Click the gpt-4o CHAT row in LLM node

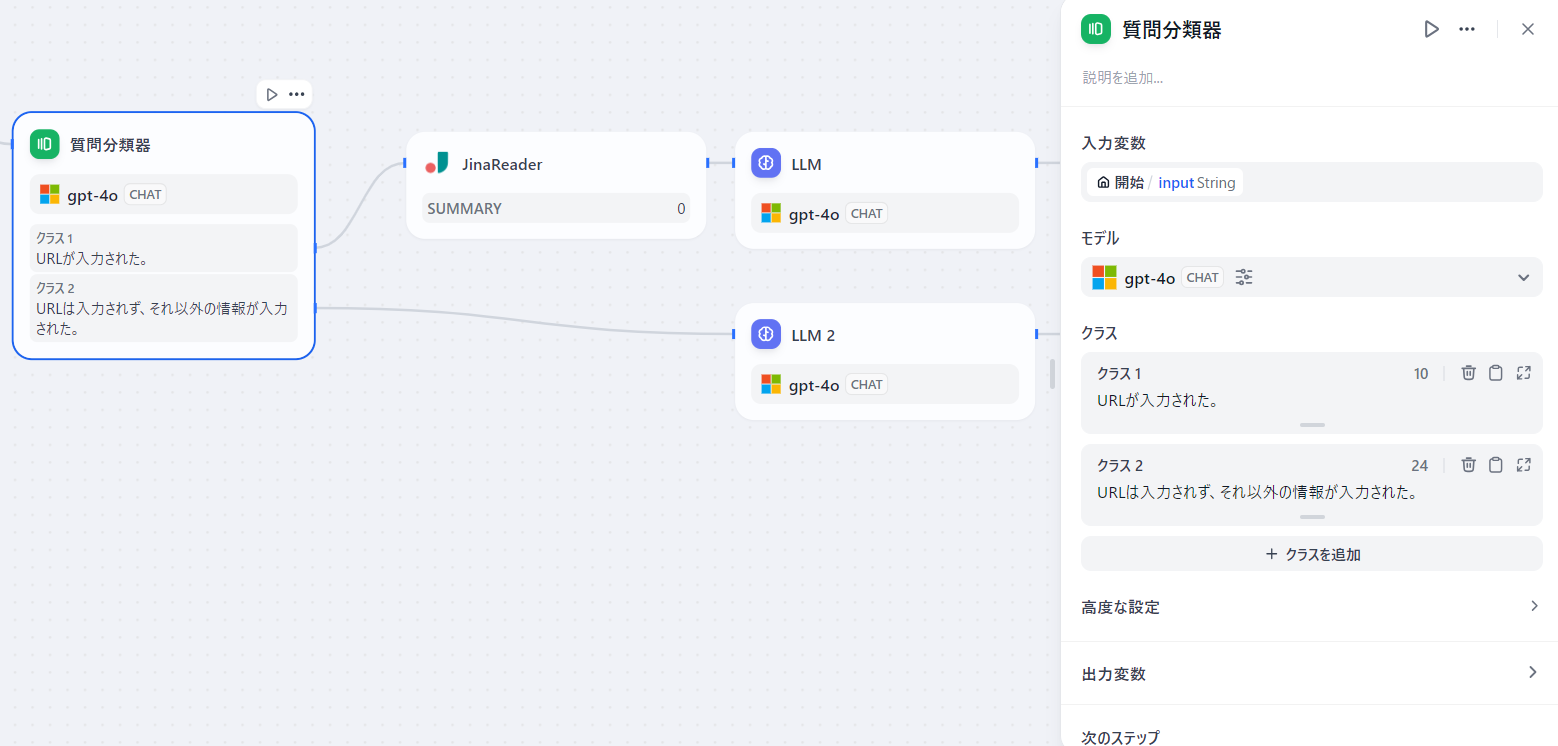[x=885, y=213]
